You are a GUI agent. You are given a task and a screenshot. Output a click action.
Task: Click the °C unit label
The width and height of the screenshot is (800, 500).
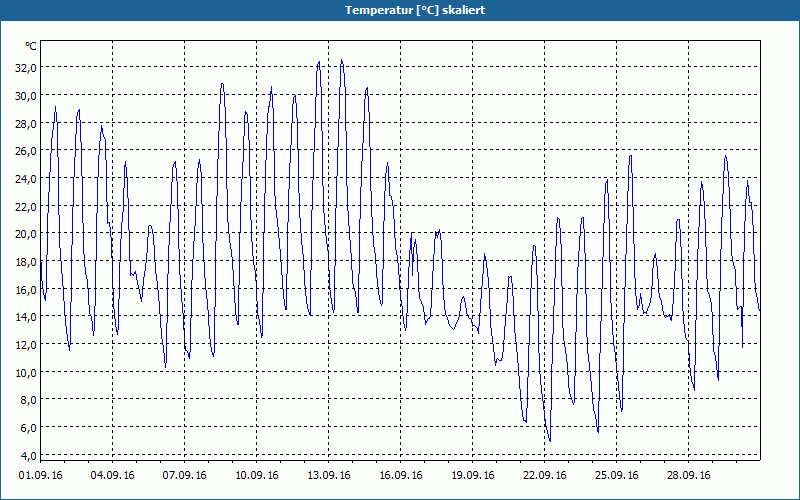(x=31, y=46)
